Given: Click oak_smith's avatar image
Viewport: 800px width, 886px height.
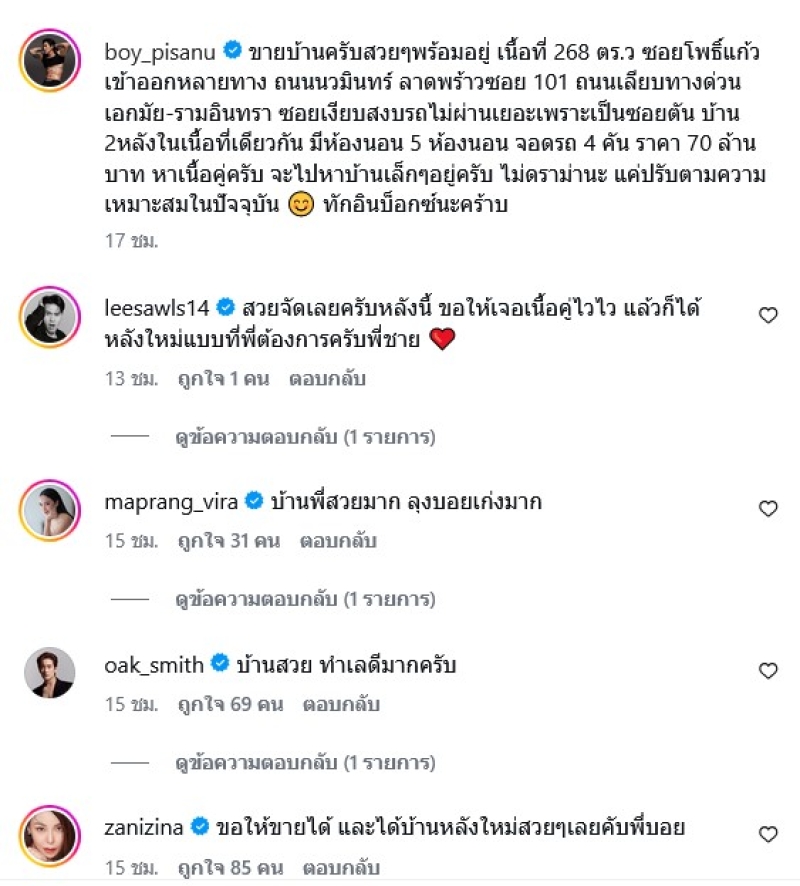Looking at the screenshot, I should (x=49, y=674).
